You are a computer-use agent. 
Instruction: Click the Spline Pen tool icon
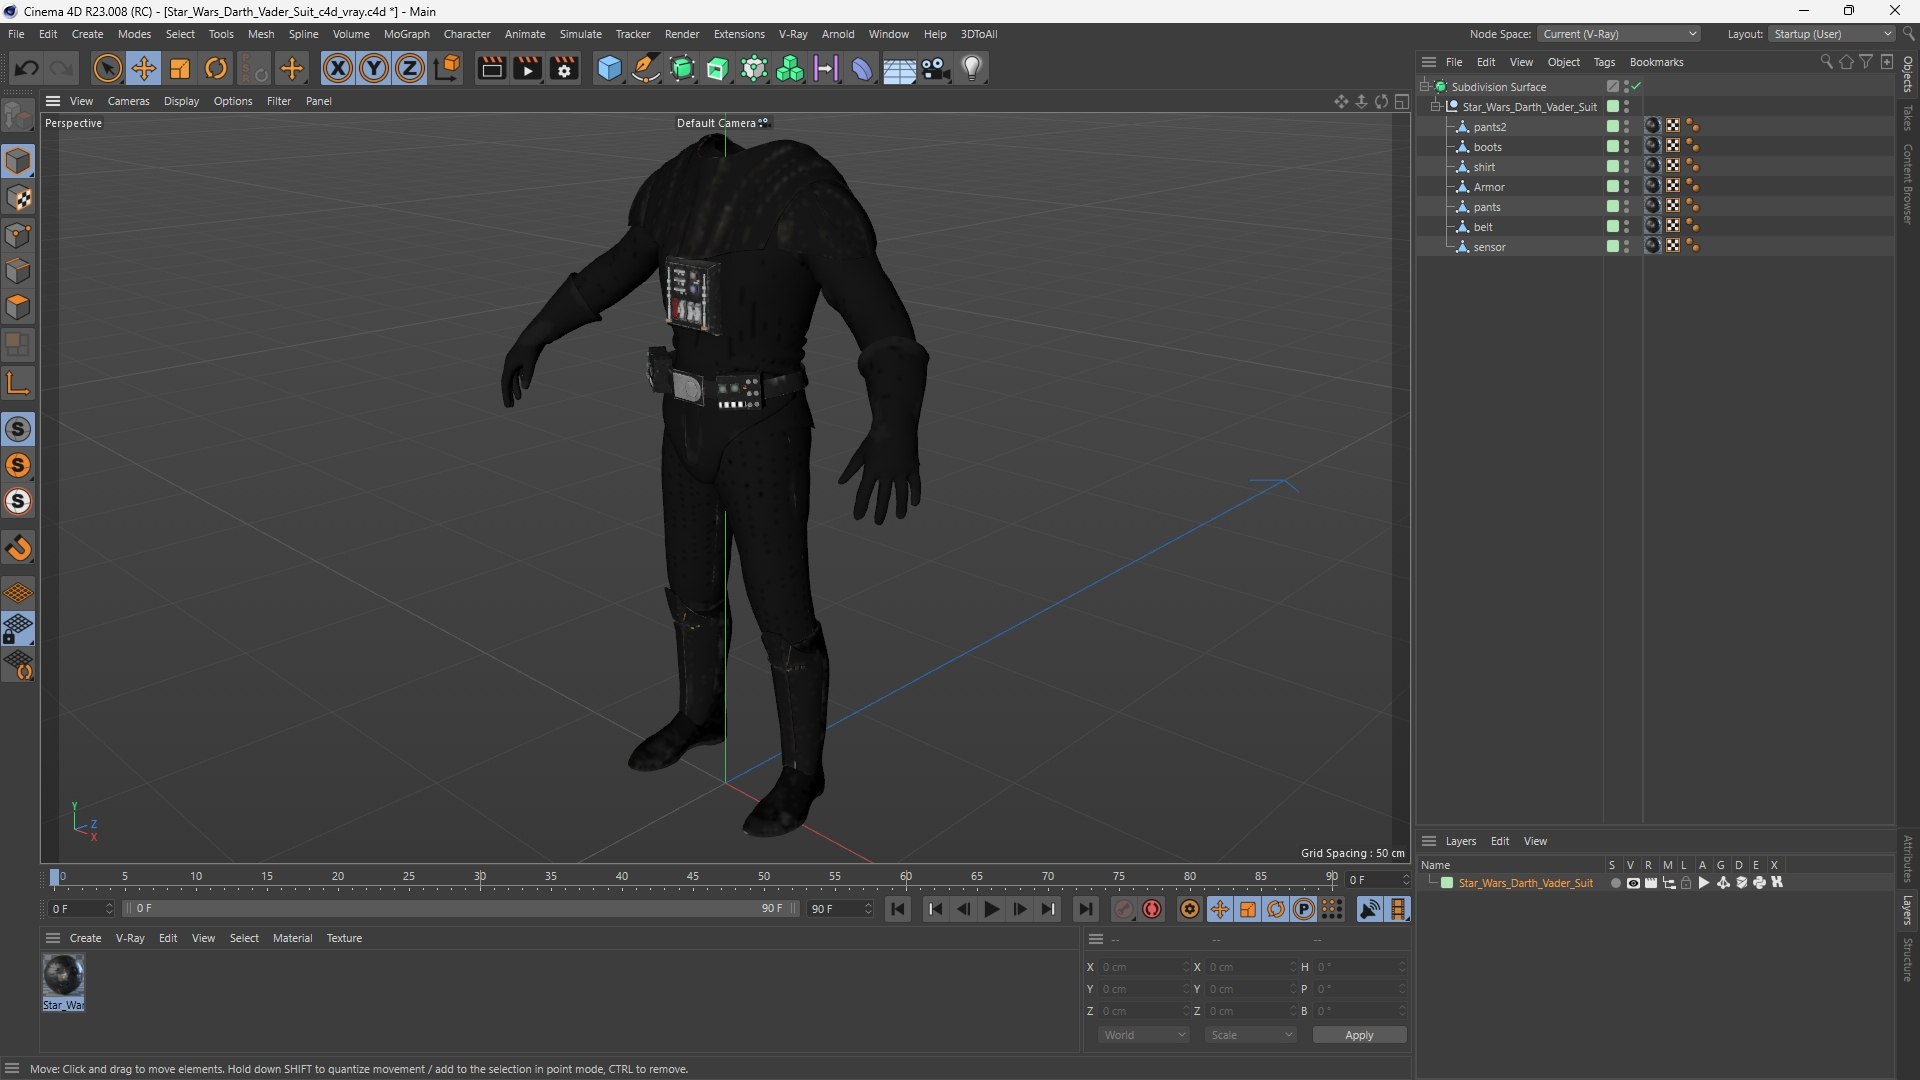pos(646,68)
